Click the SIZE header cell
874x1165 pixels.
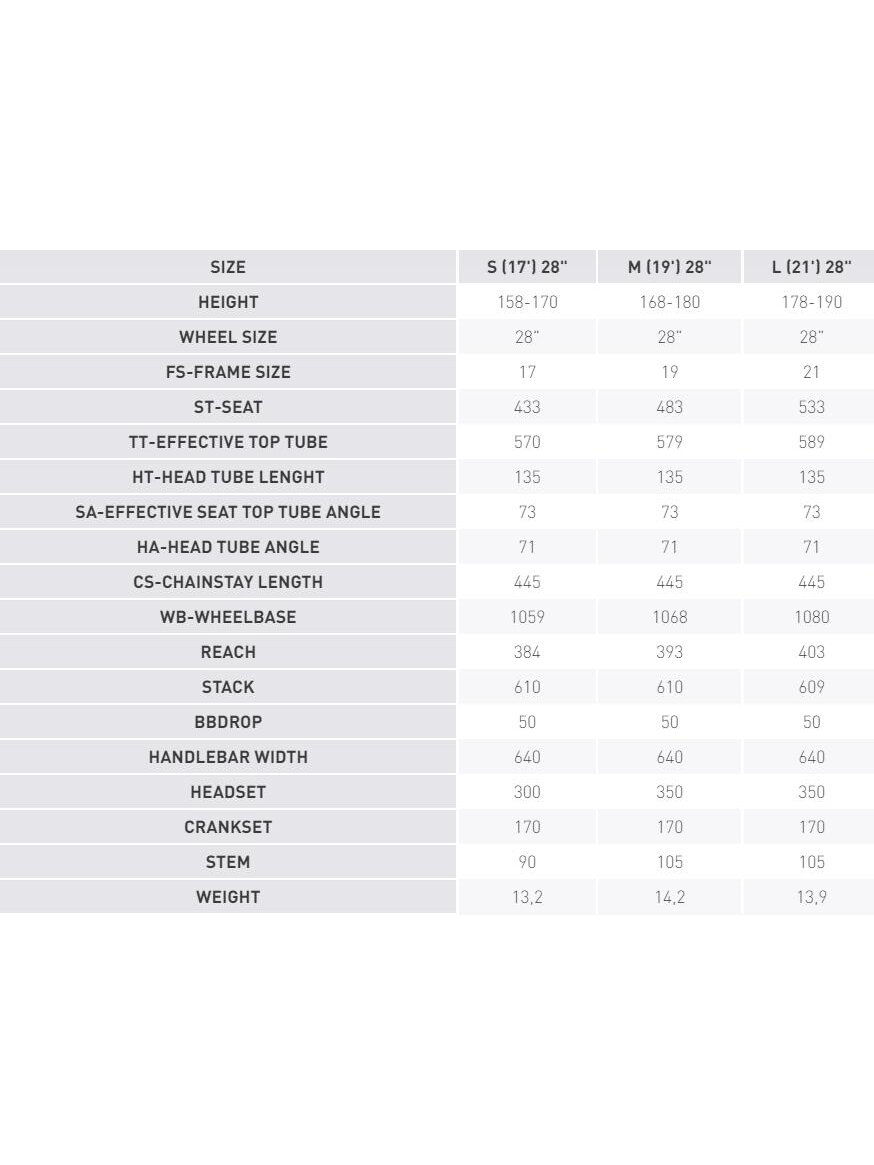coord(227,267)
